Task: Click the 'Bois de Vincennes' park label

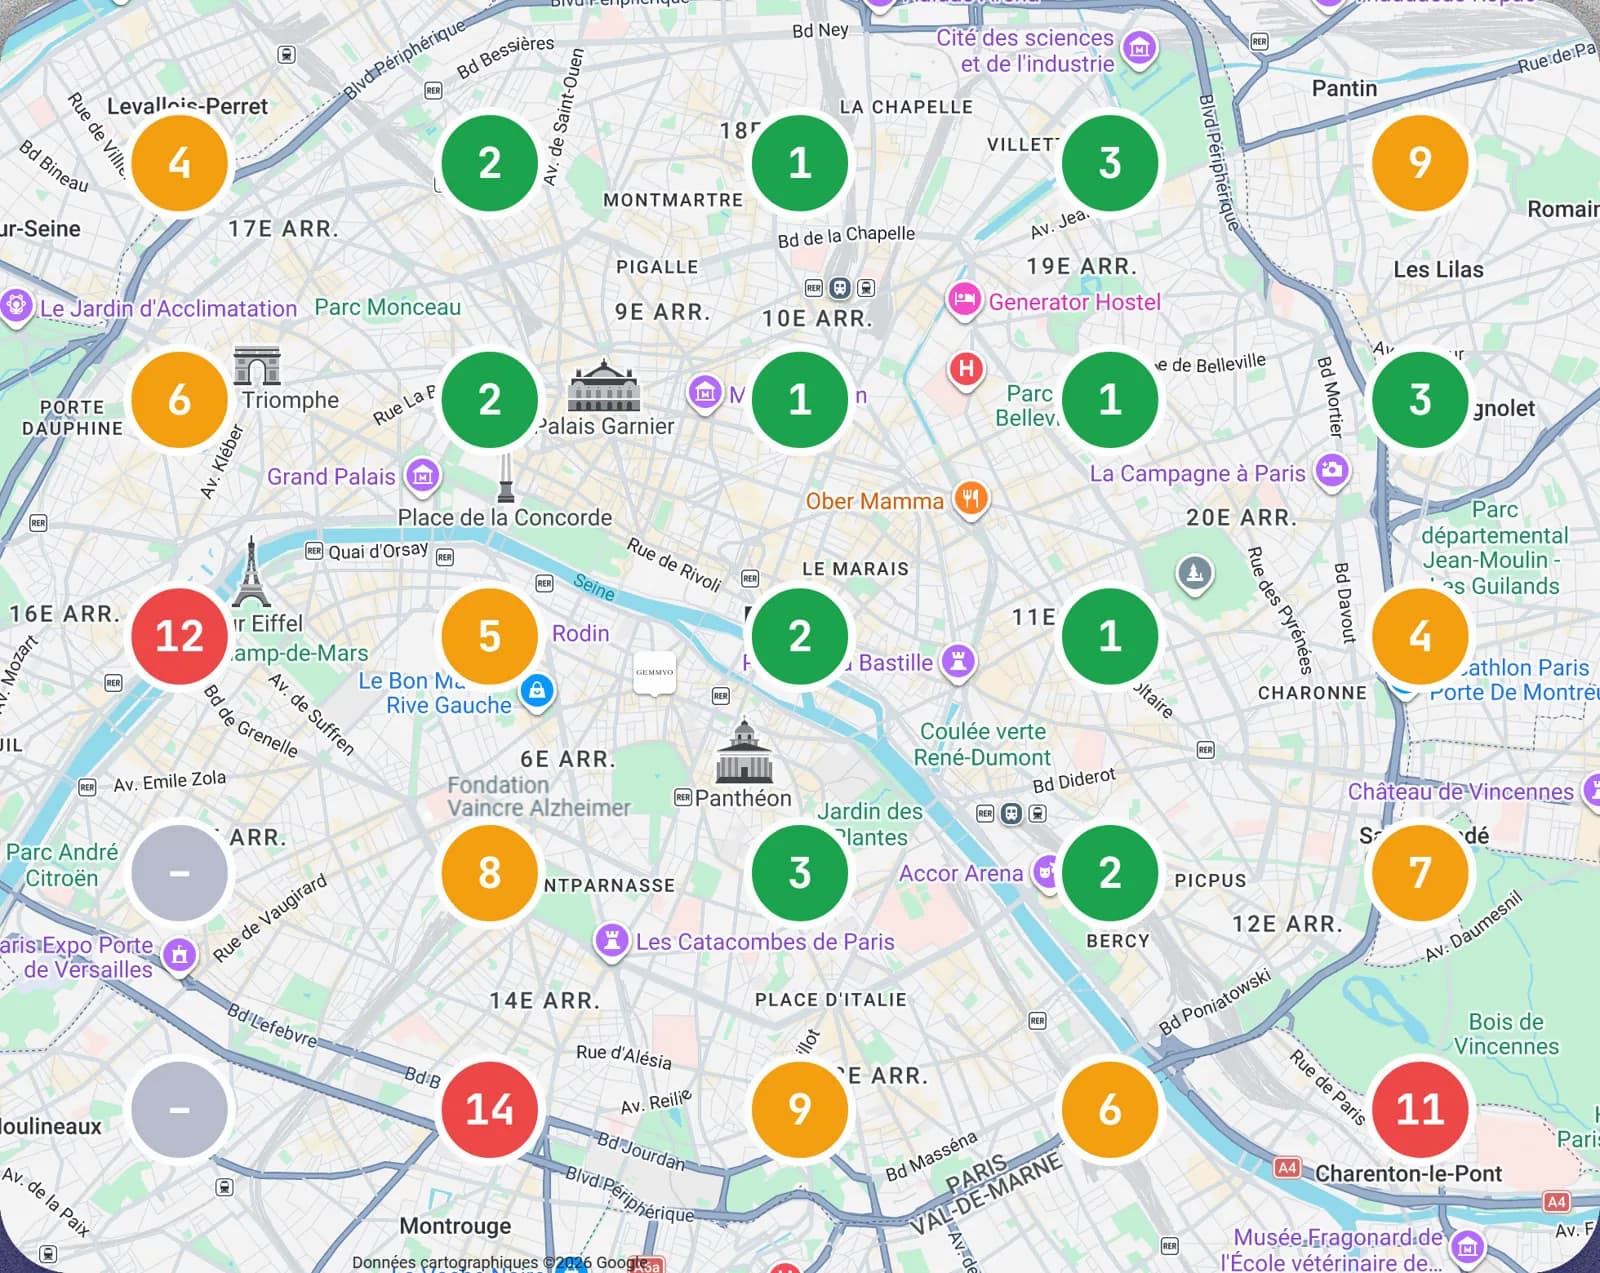Action: (x=1506, y=1034)
